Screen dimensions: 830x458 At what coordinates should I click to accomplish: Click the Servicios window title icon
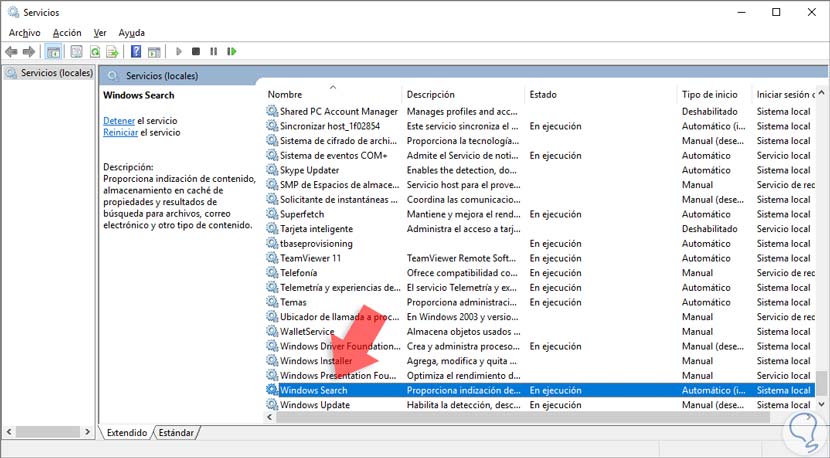pos(13,12)
